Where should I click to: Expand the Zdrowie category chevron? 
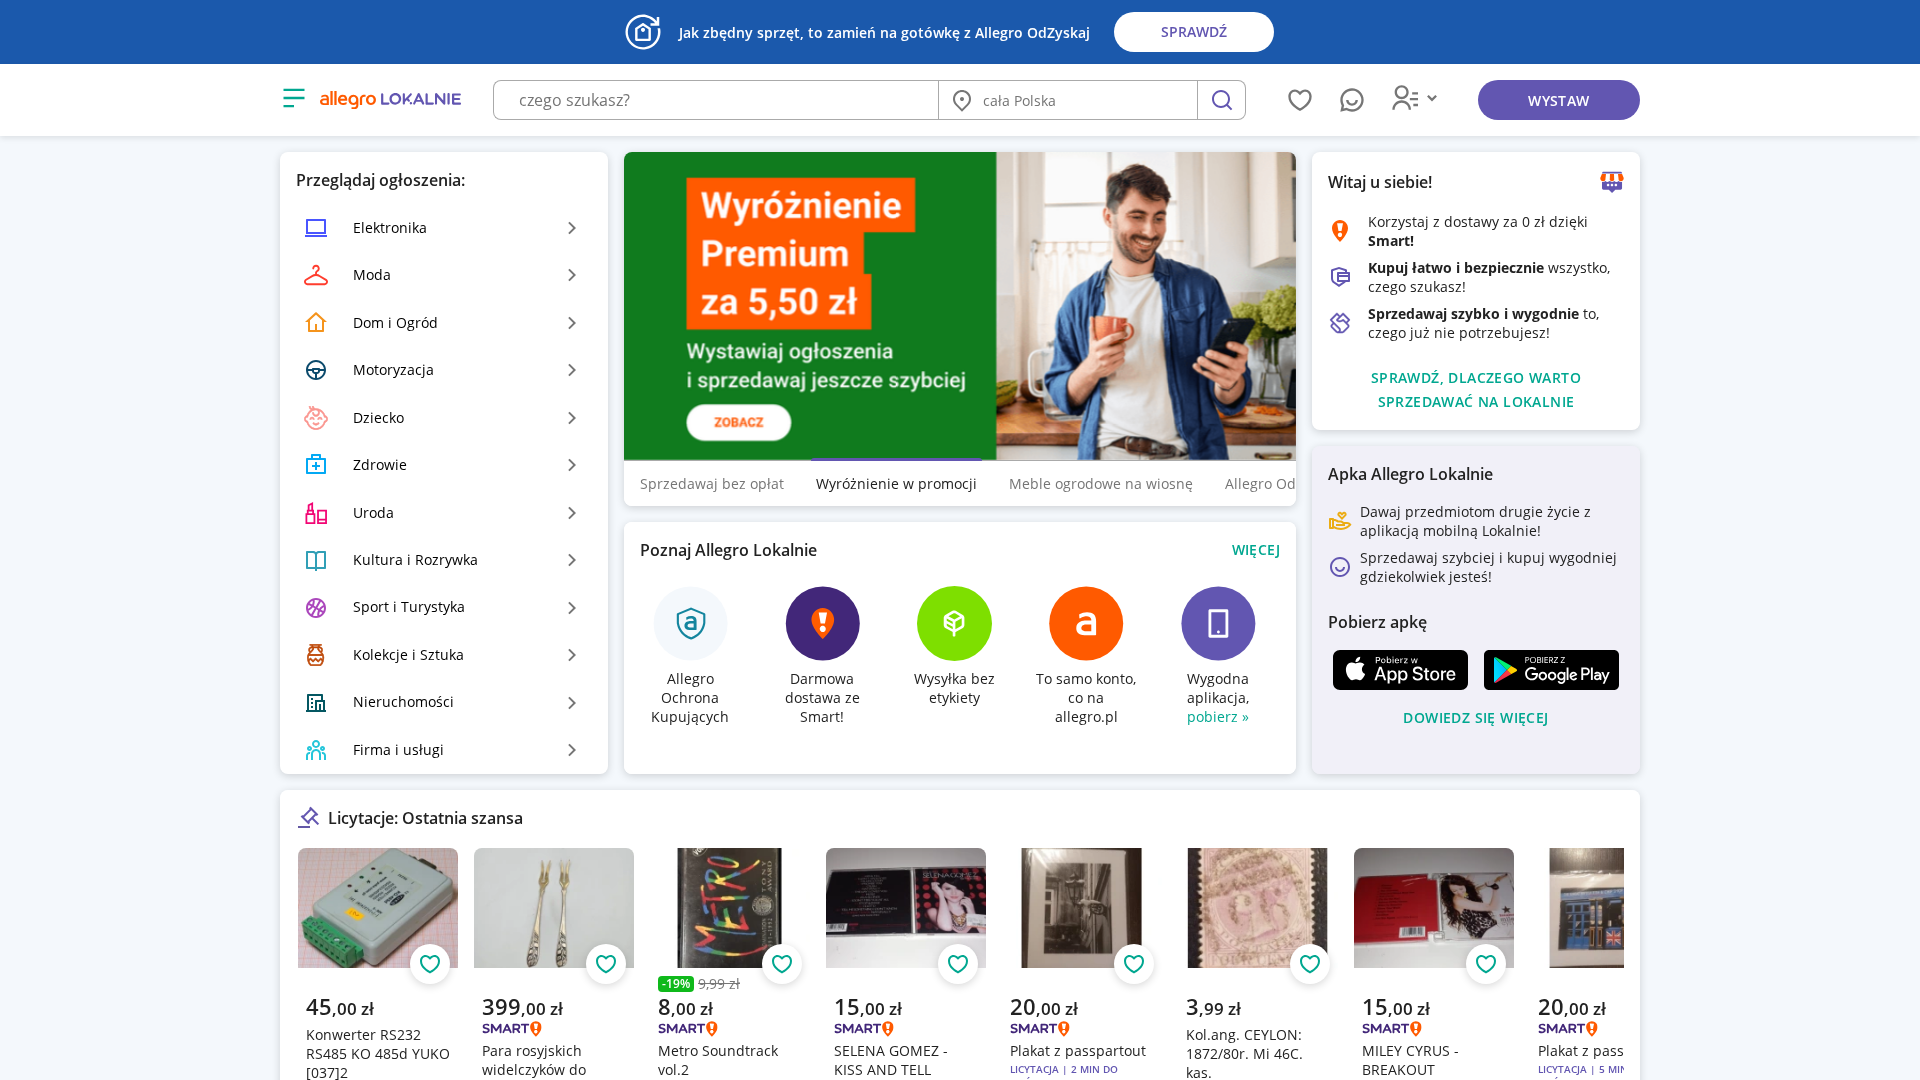[572, 465]
